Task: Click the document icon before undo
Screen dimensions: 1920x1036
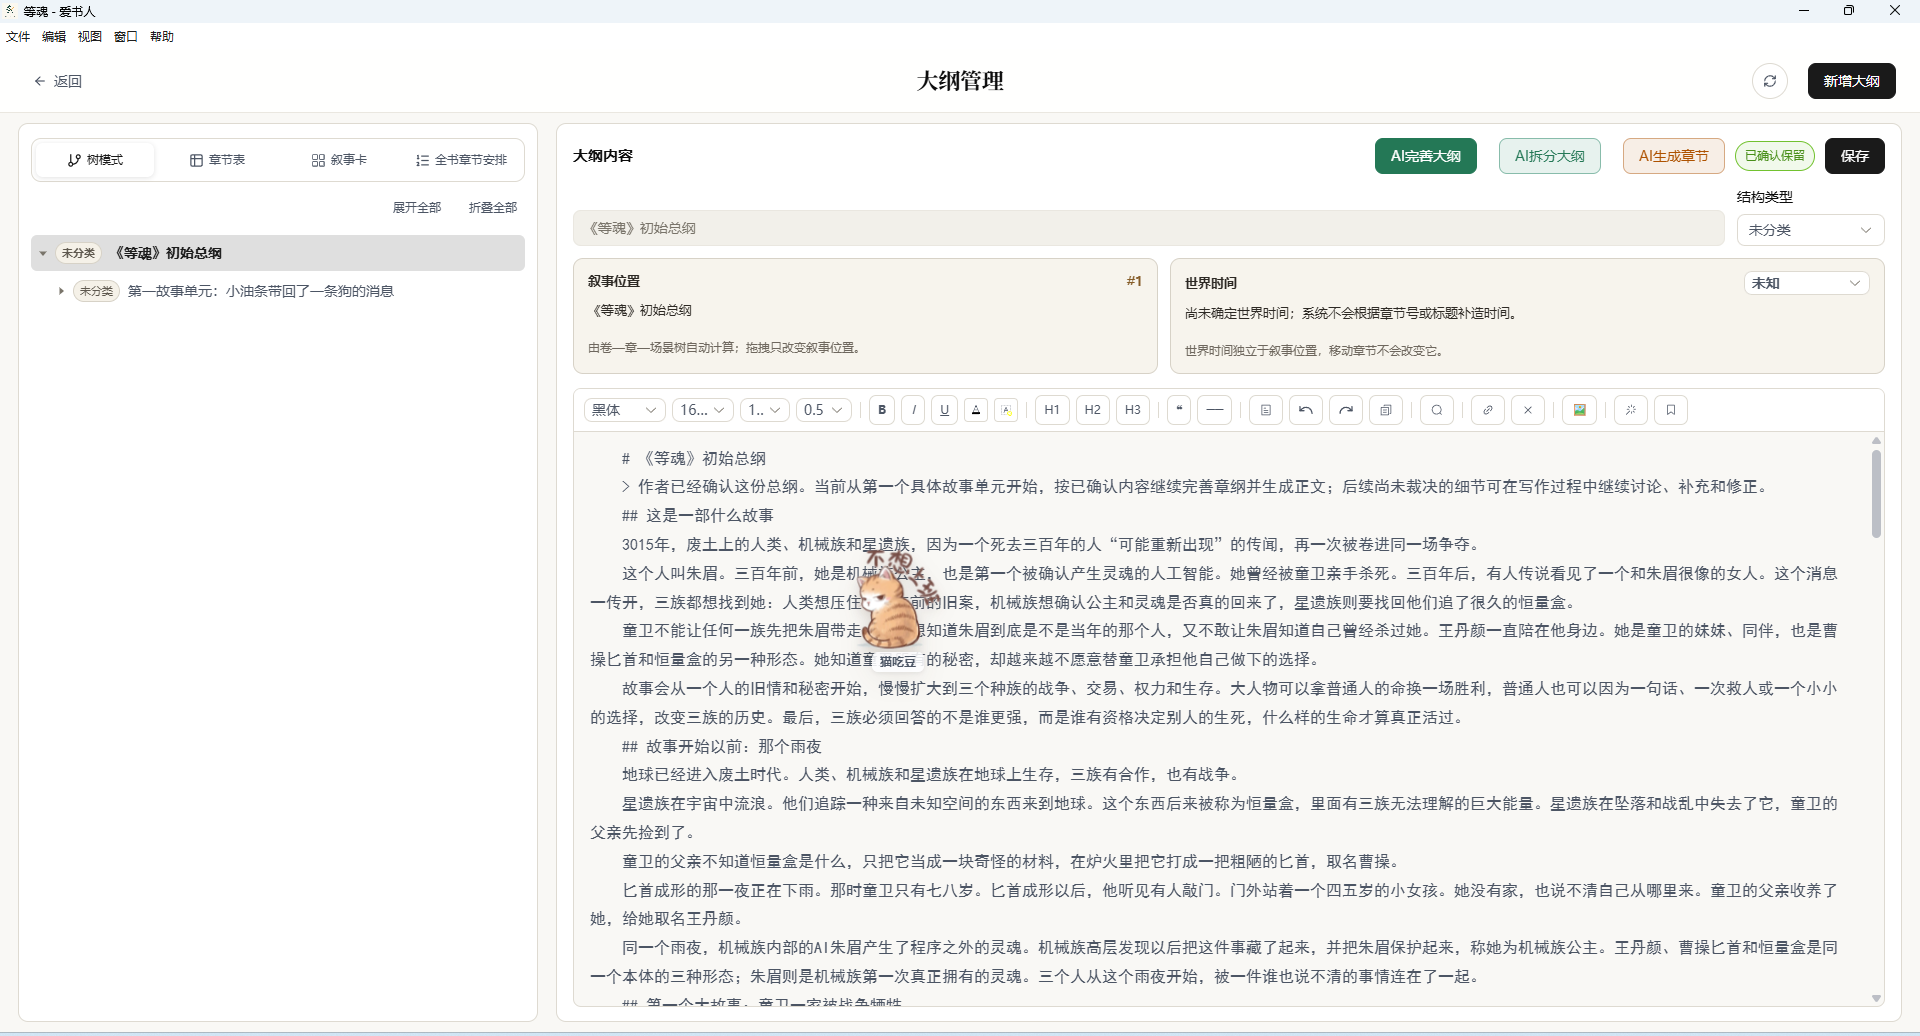Action: click(1266, 410)
